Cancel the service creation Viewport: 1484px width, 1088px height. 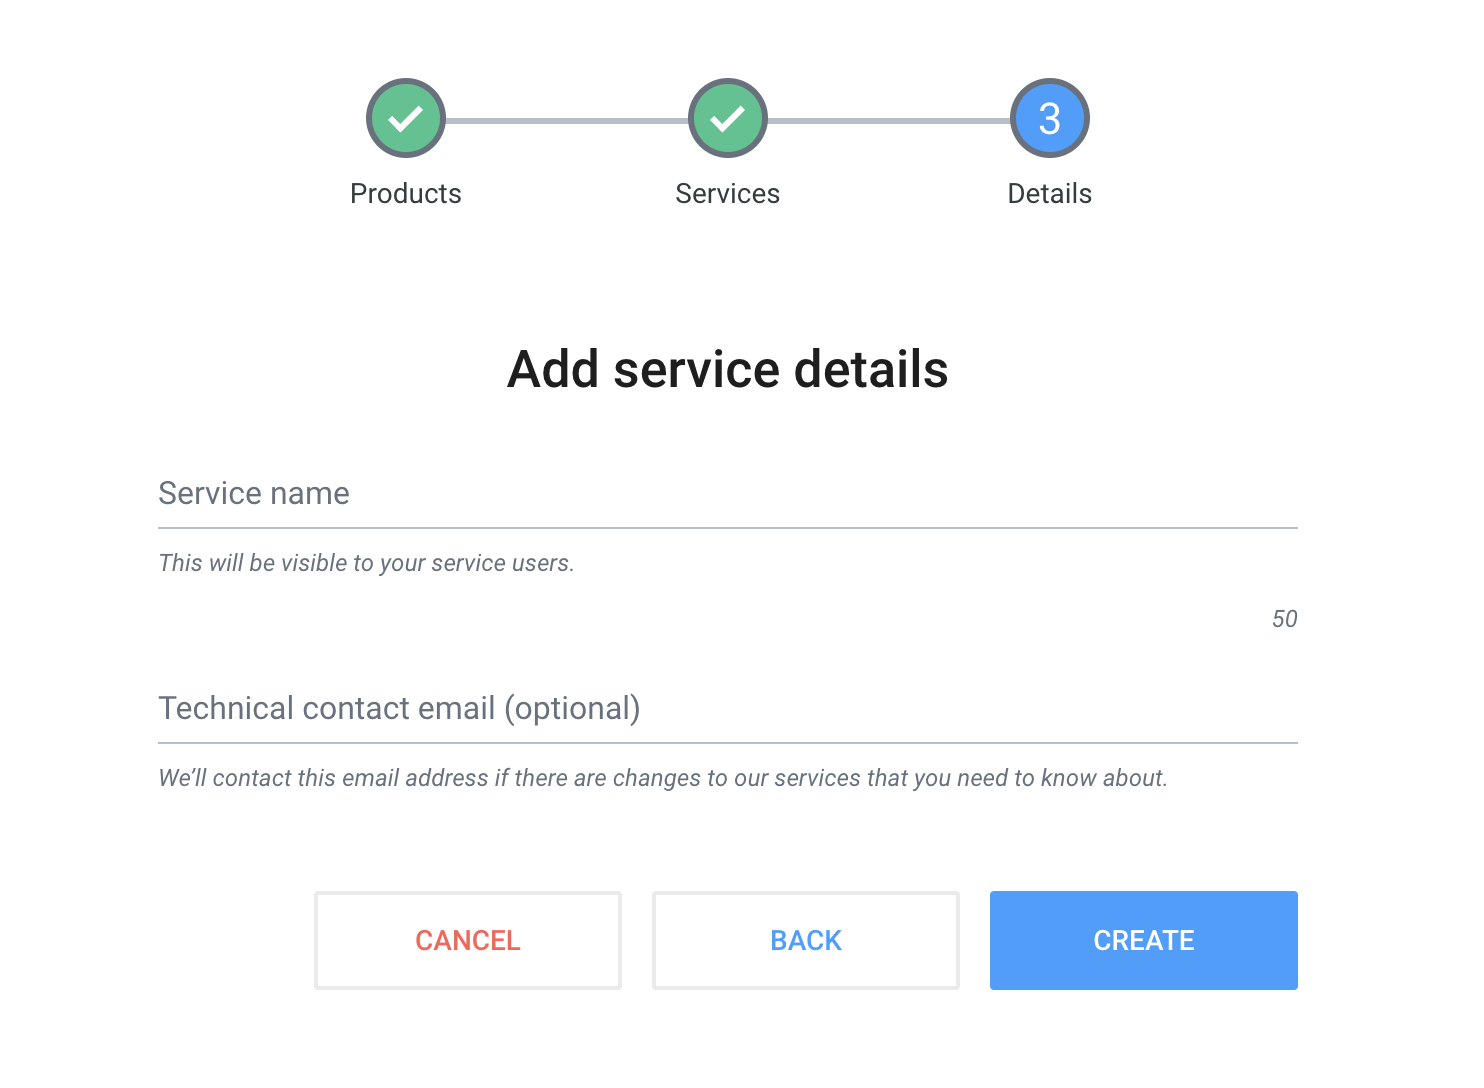point(468,940)
